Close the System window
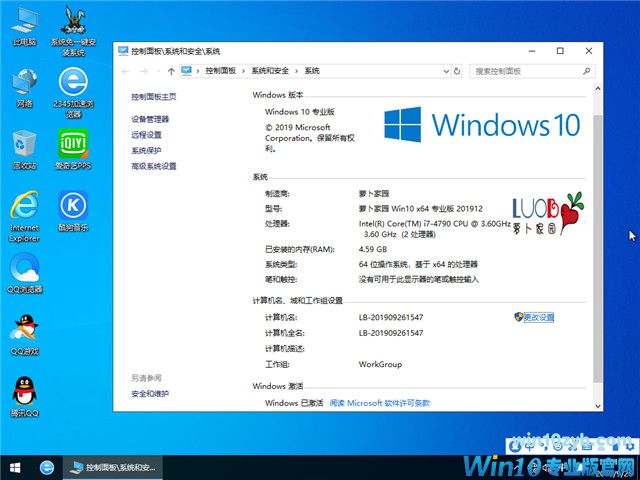 [x=589, y=51]
